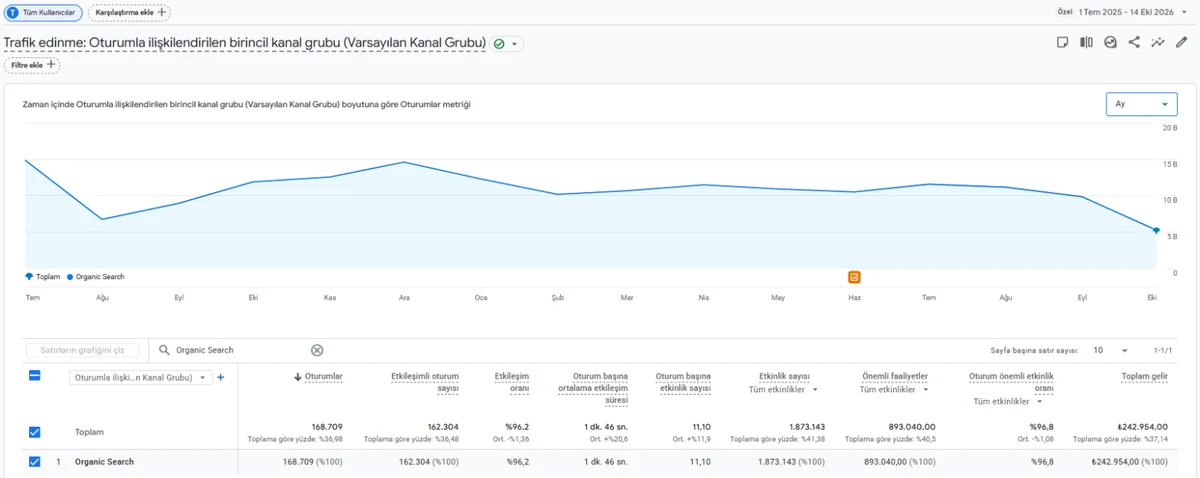
Task: Click the Tüm Kullanıcılar segment chip
Action: click(43, 12)
